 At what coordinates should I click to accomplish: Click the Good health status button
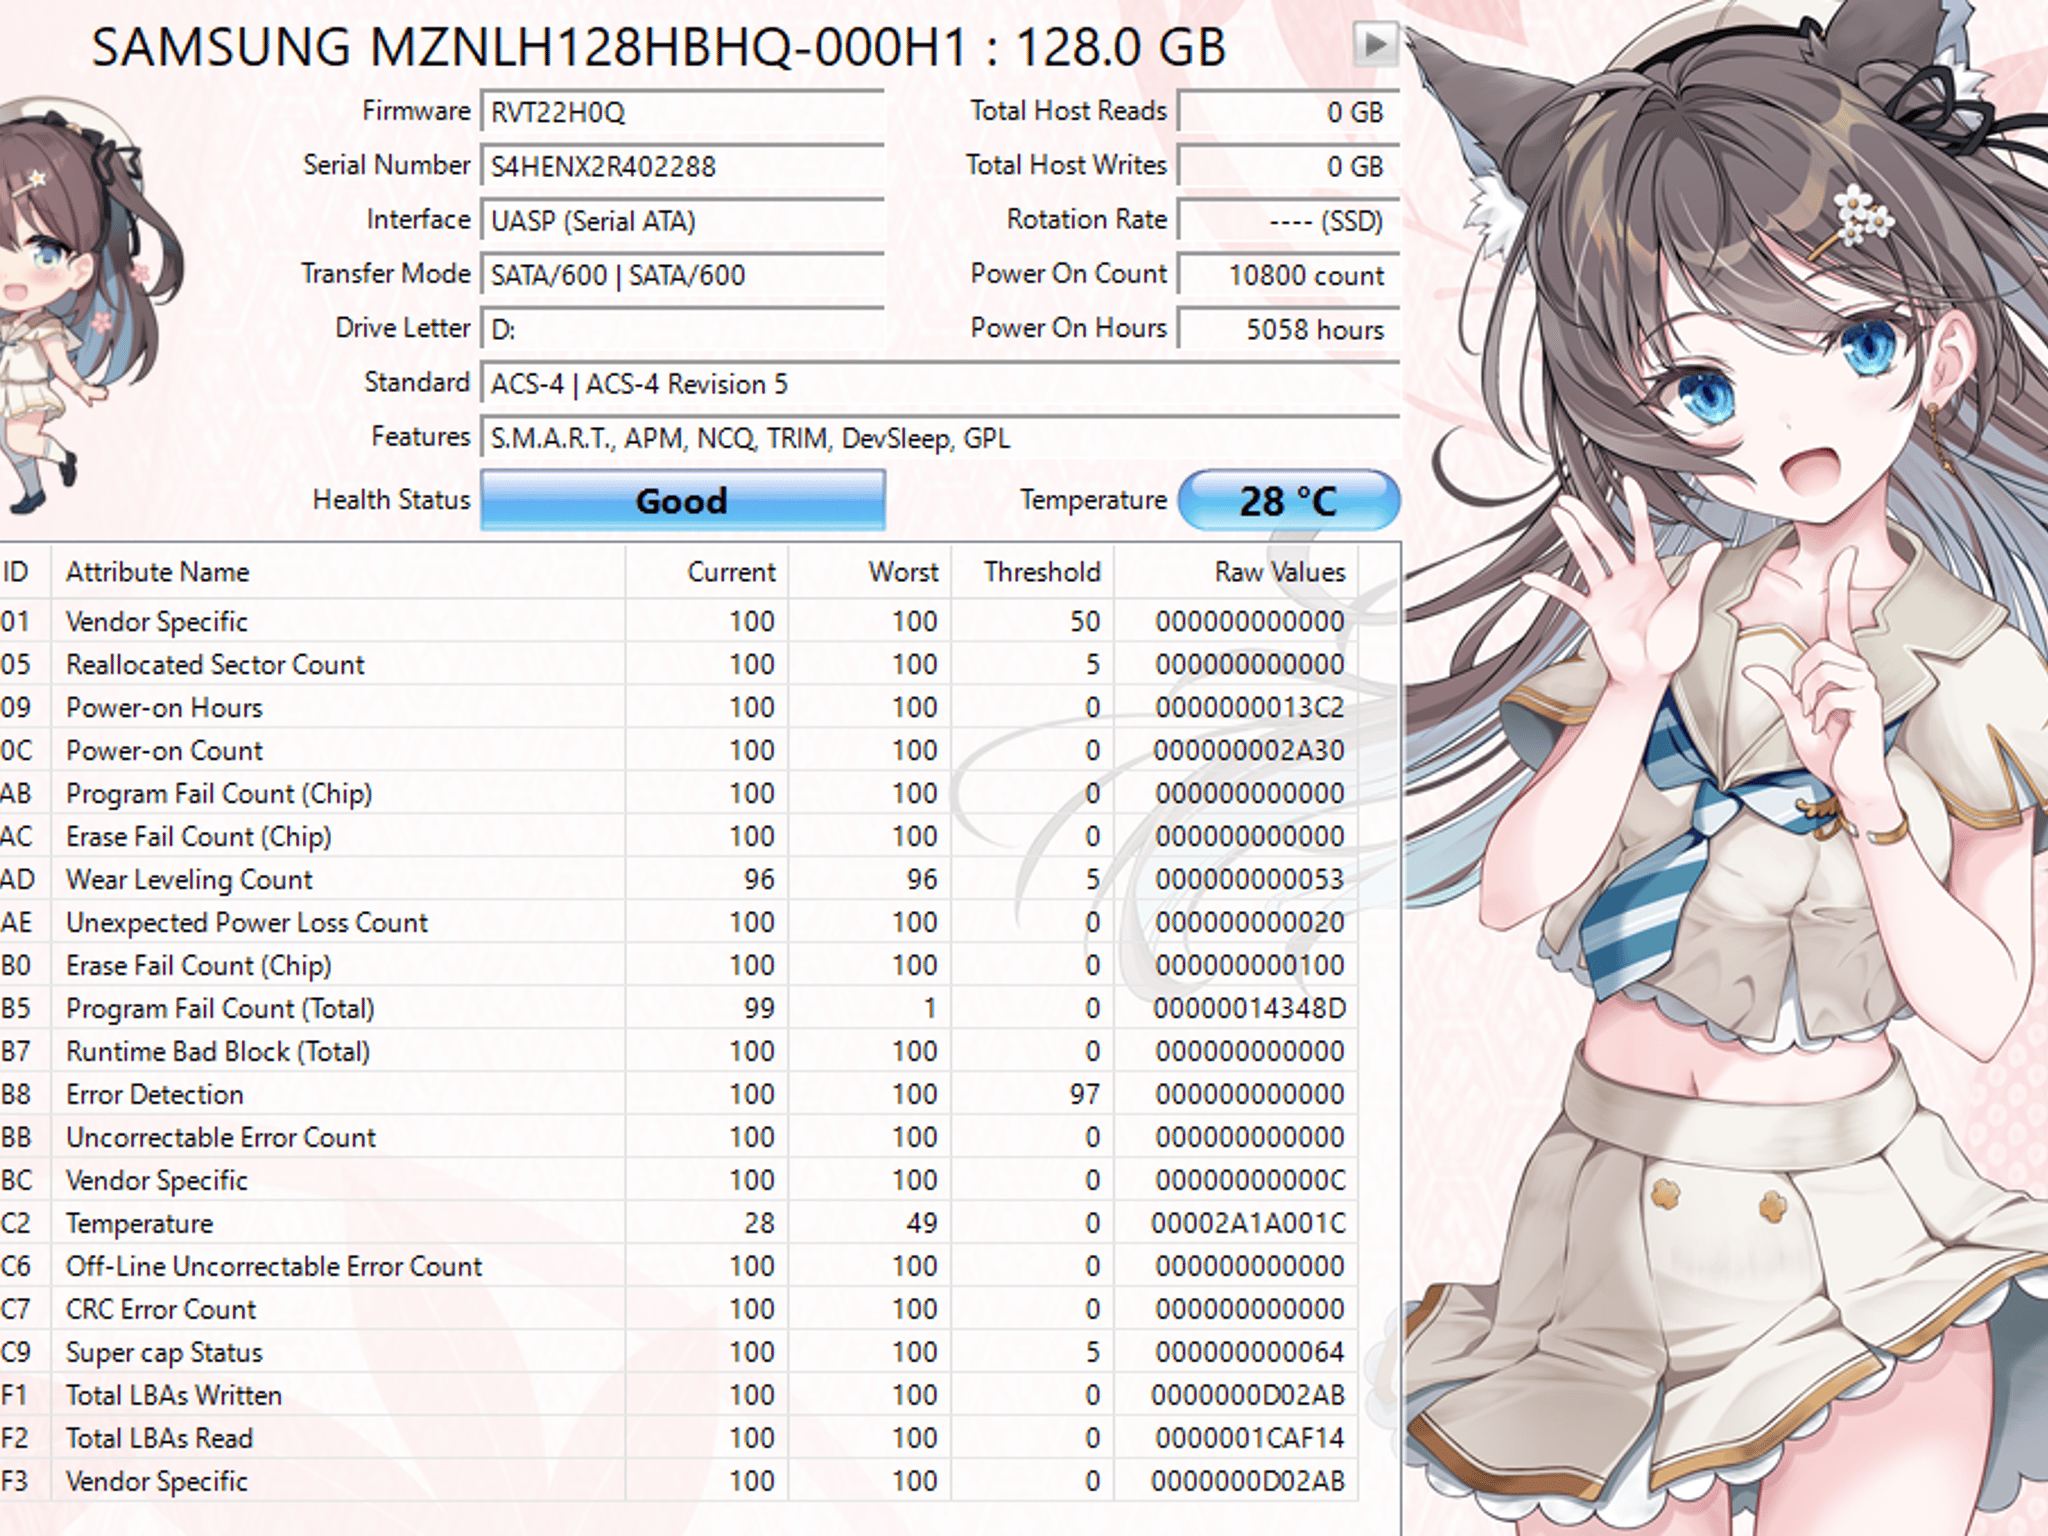click(682, 500)
